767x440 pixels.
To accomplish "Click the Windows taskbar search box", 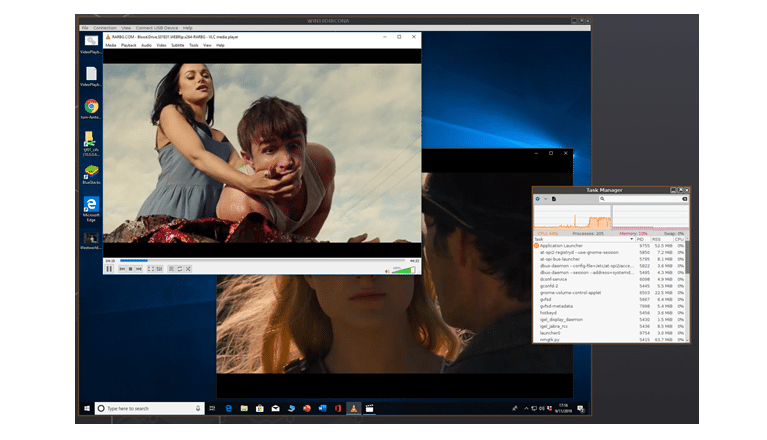I will (149, 408).
